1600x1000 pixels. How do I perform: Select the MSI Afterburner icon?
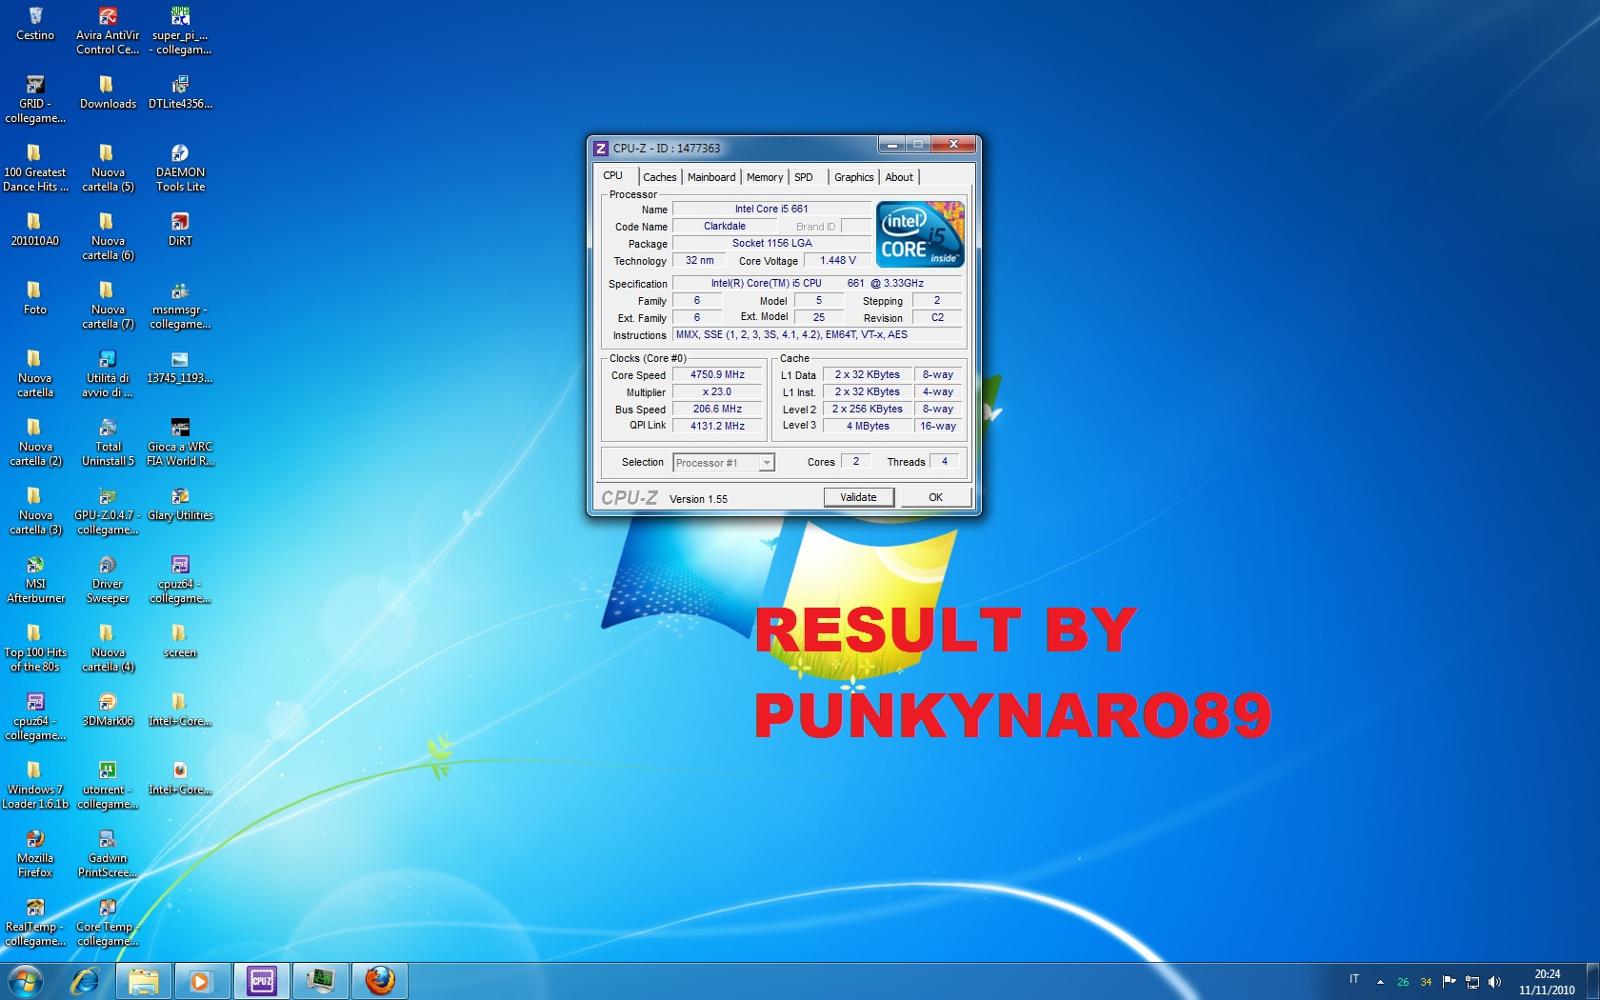(35, 580)
